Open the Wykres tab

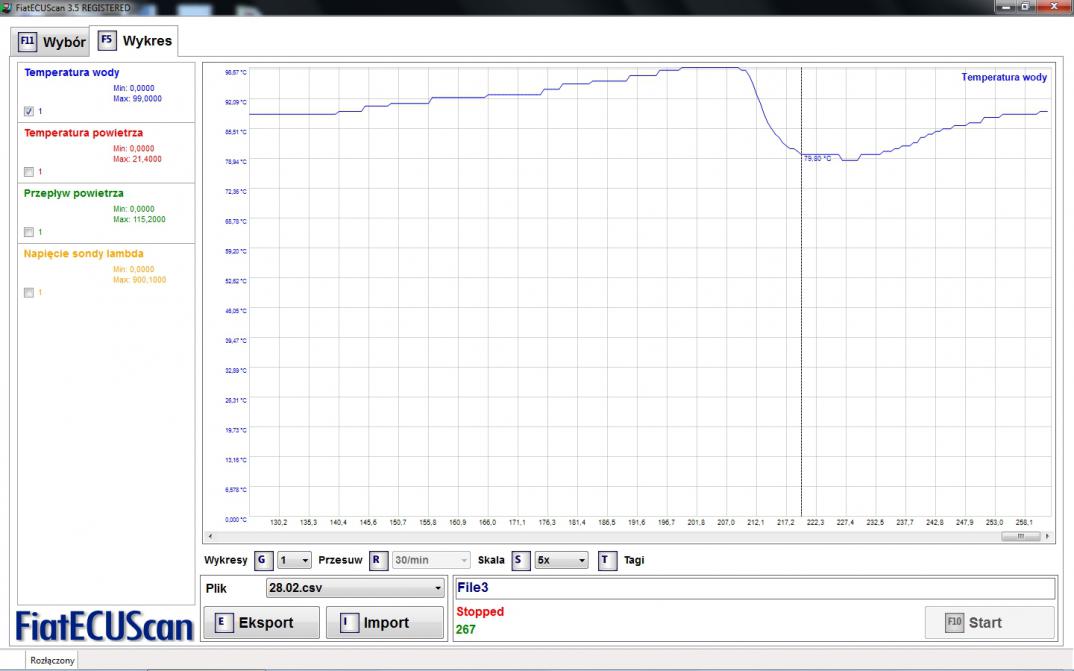tap(134, 41)
